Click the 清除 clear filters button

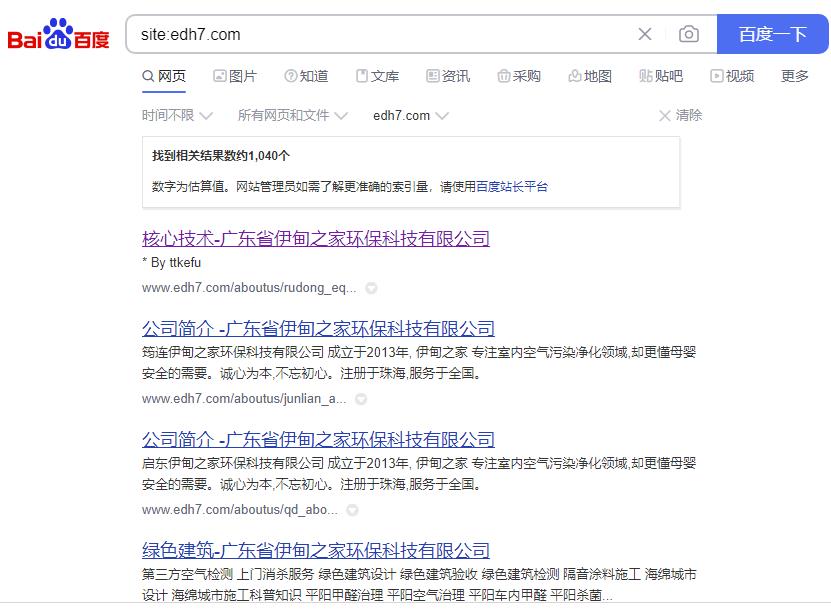(680, 116)
